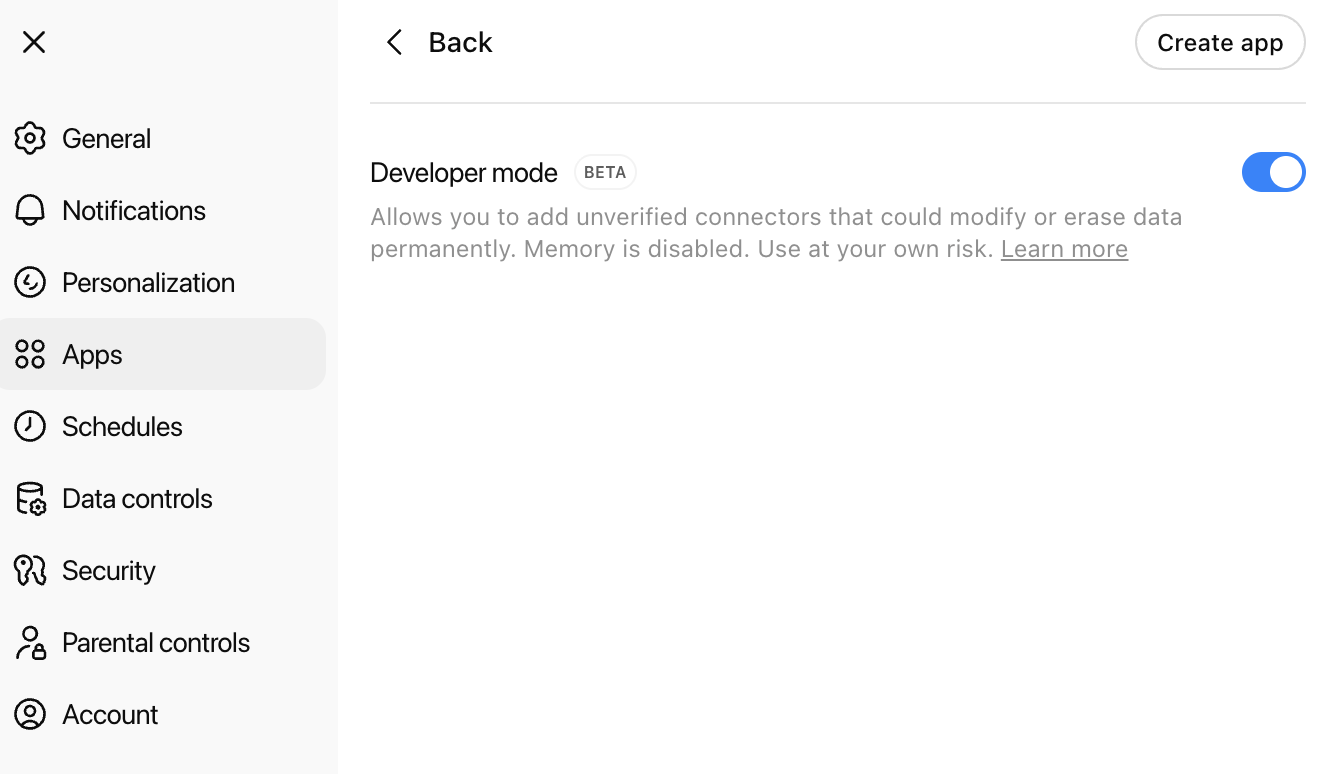This screenshot has width=1323, height=774.
Task: Click the Schedules clock icon
Action: pos(30,426)
